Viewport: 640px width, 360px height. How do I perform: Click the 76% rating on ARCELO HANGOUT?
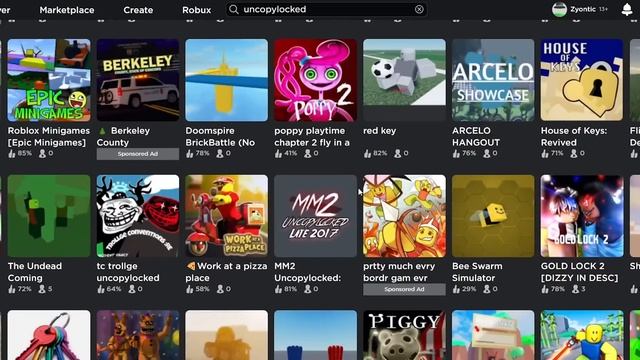469,153
